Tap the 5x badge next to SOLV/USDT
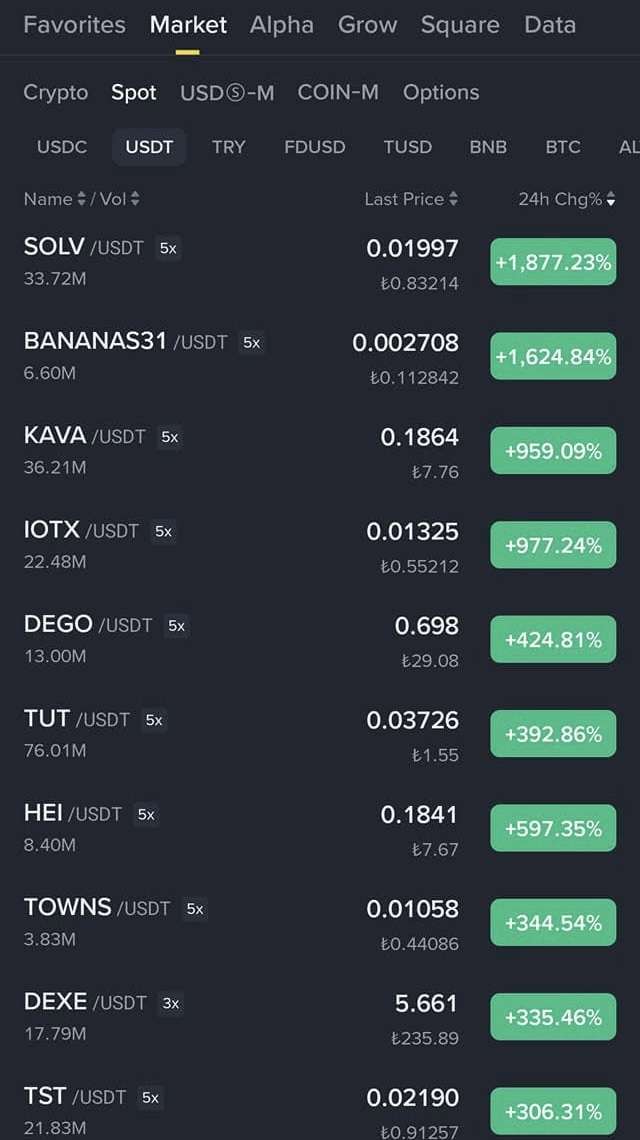640x1140 pixels. 168,248
